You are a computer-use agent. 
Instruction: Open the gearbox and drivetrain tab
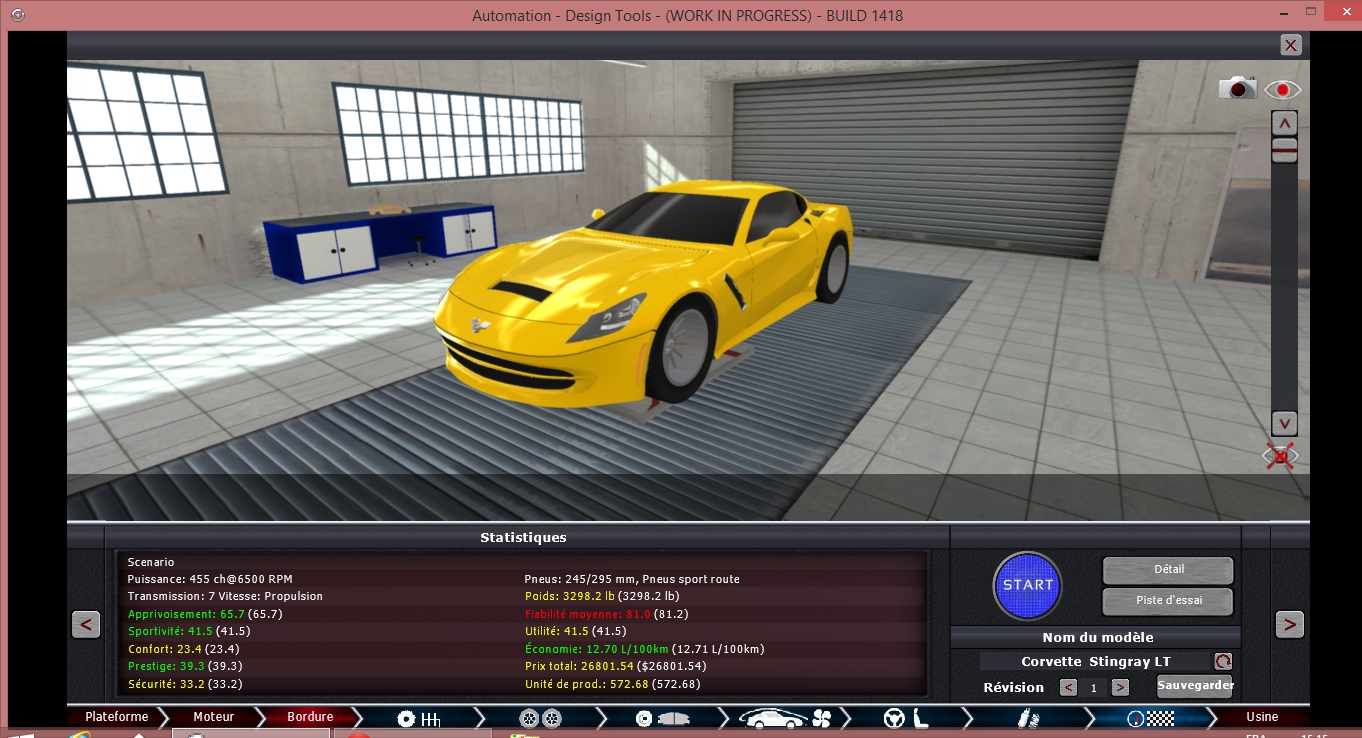pos(419,718)
